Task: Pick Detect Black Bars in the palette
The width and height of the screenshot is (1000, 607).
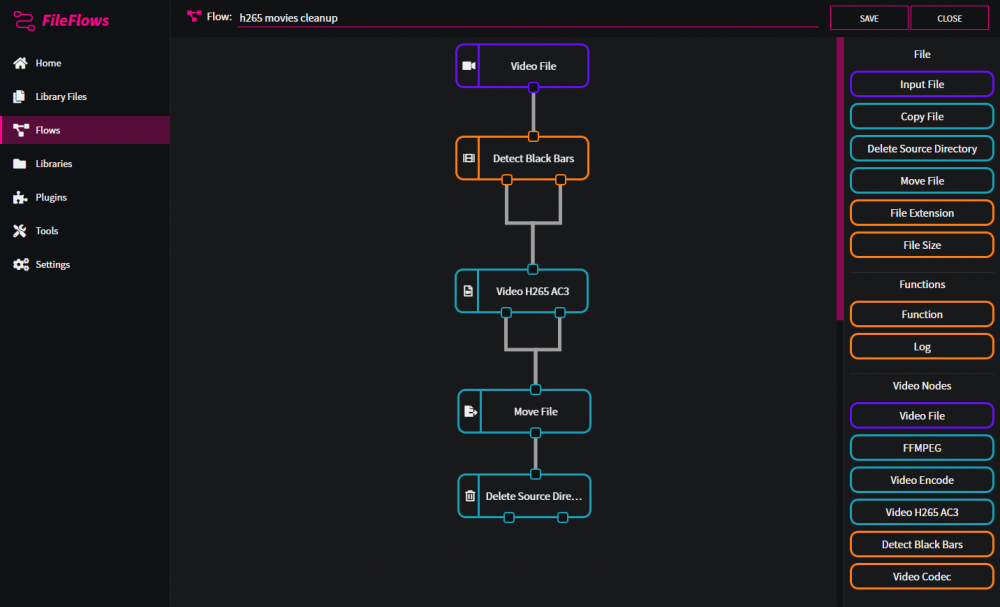Action: click(x=922, y=545)
